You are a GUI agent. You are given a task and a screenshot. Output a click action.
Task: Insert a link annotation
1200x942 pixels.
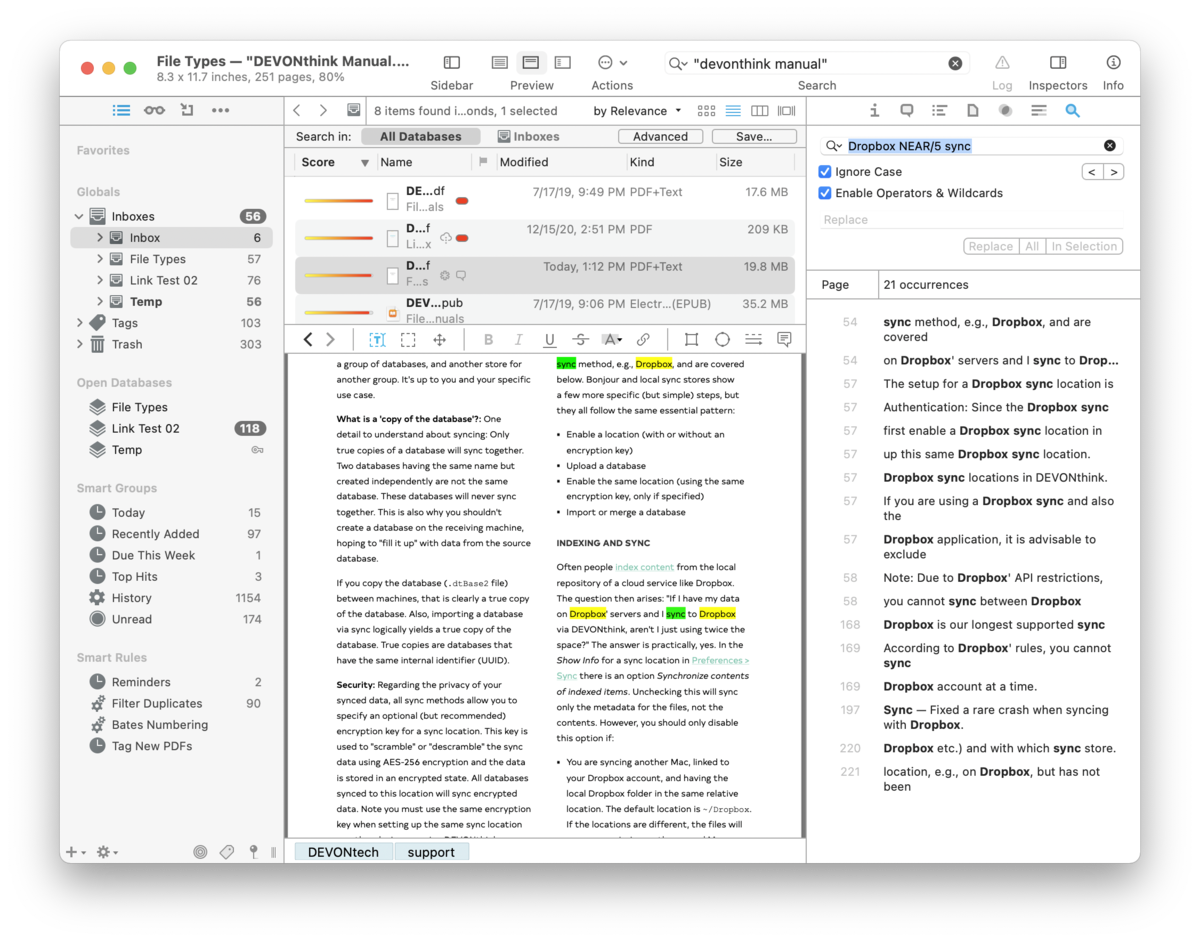tap(643, 340)
